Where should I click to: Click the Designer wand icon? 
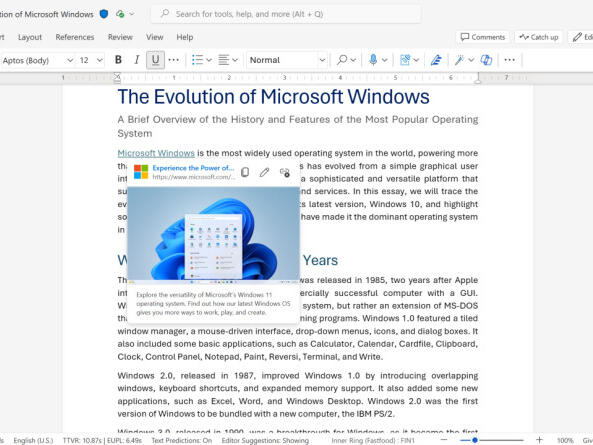(x=459, y=60)
